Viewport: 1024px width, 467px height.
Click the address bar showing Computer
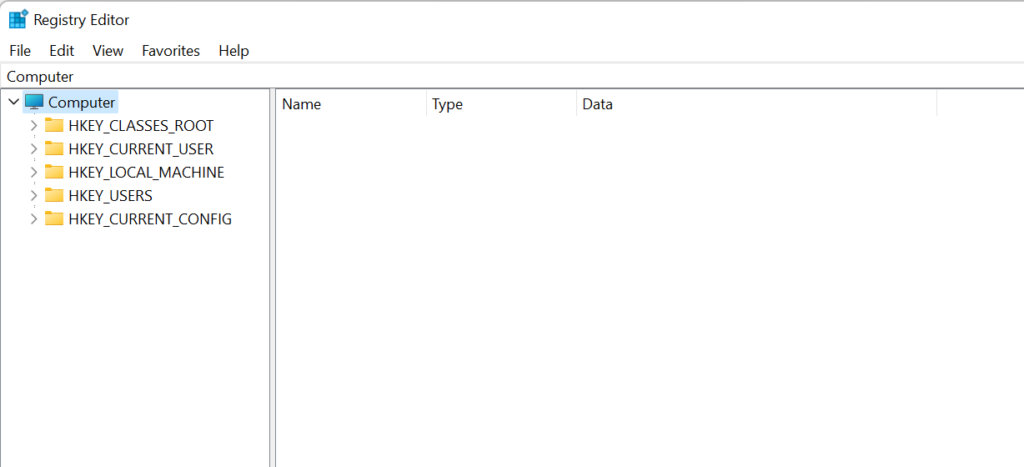(512, 76)
